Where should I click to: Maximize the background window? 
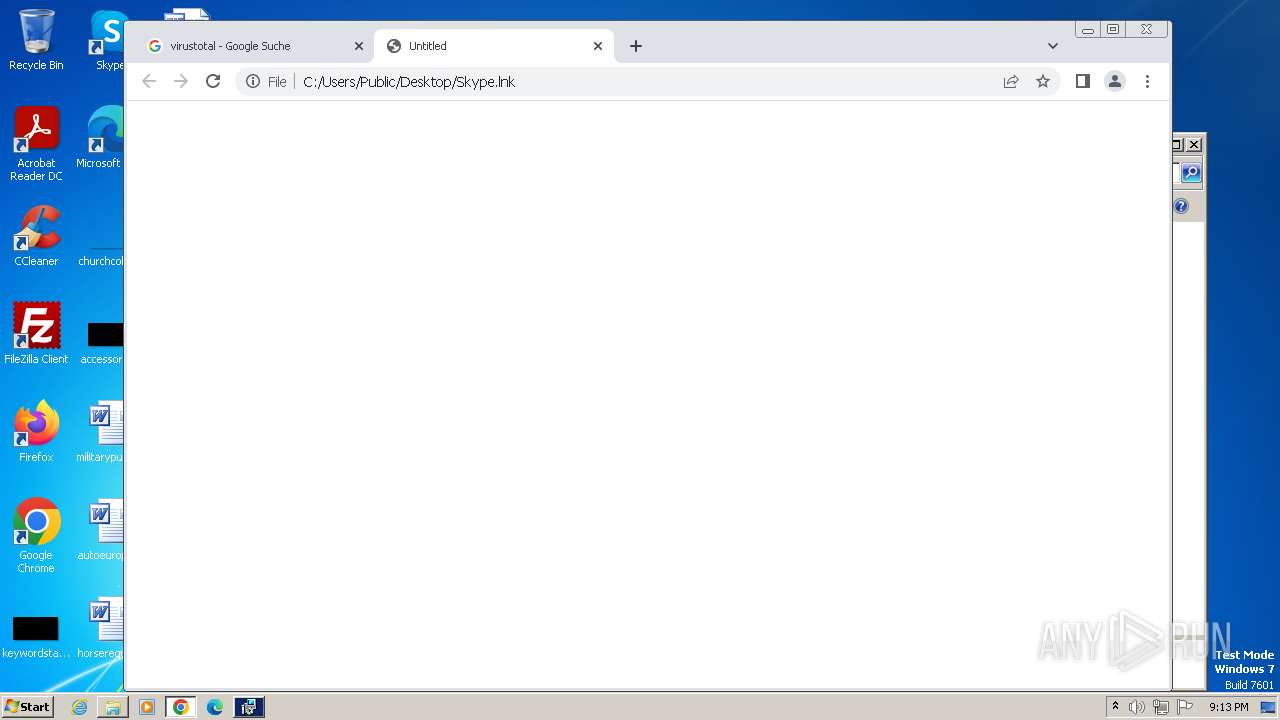tap(1177, 144)
